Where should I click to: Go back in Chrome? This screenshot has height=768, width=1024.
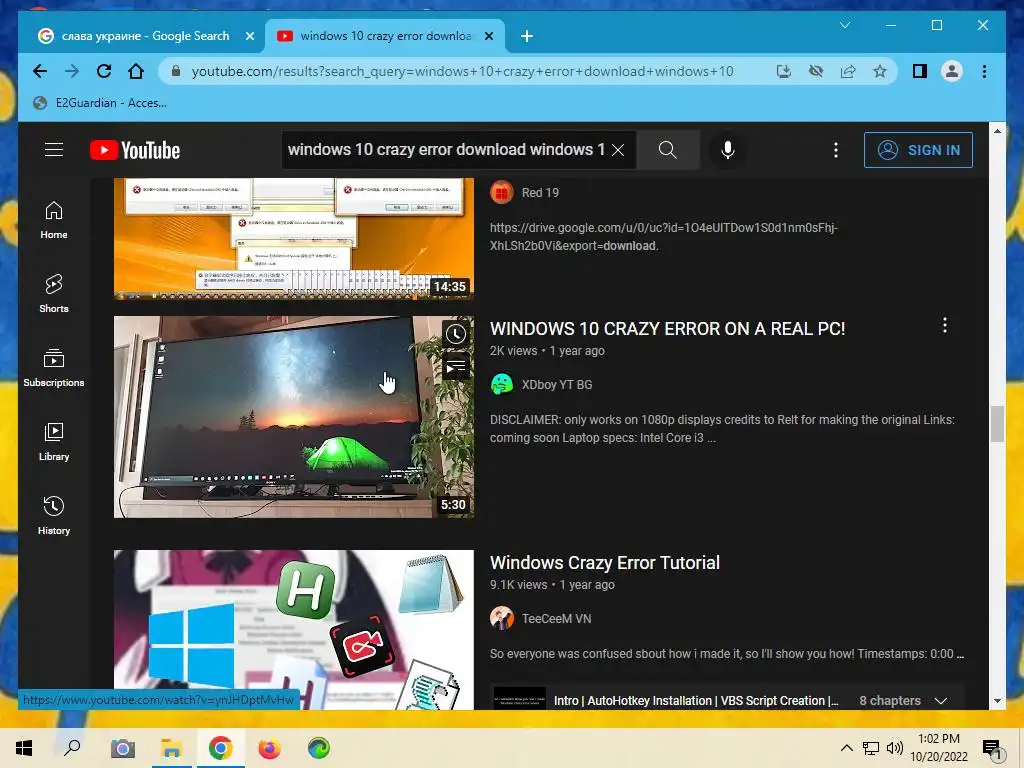click(40, 71)
